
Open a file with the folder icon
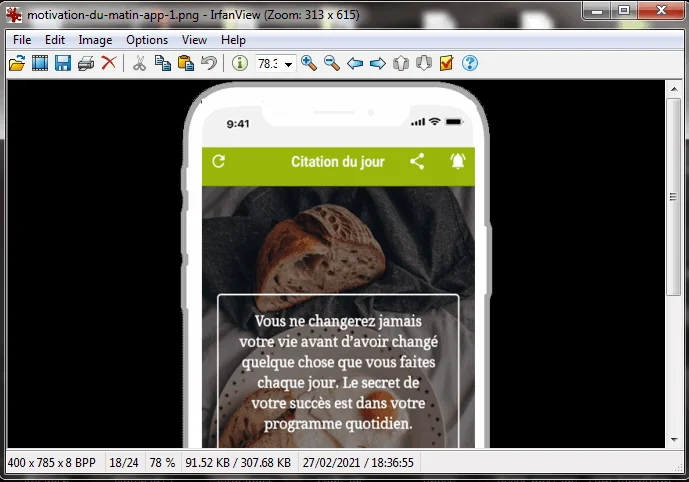[x=17, y=63]
